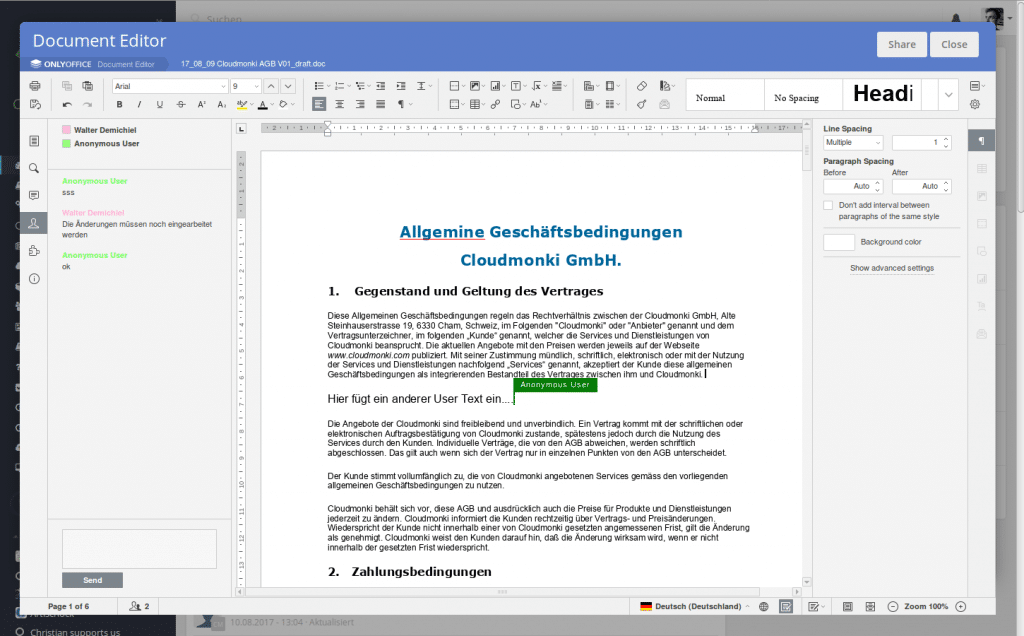
Task: Click the save document icon
Action: click(35, 104)
